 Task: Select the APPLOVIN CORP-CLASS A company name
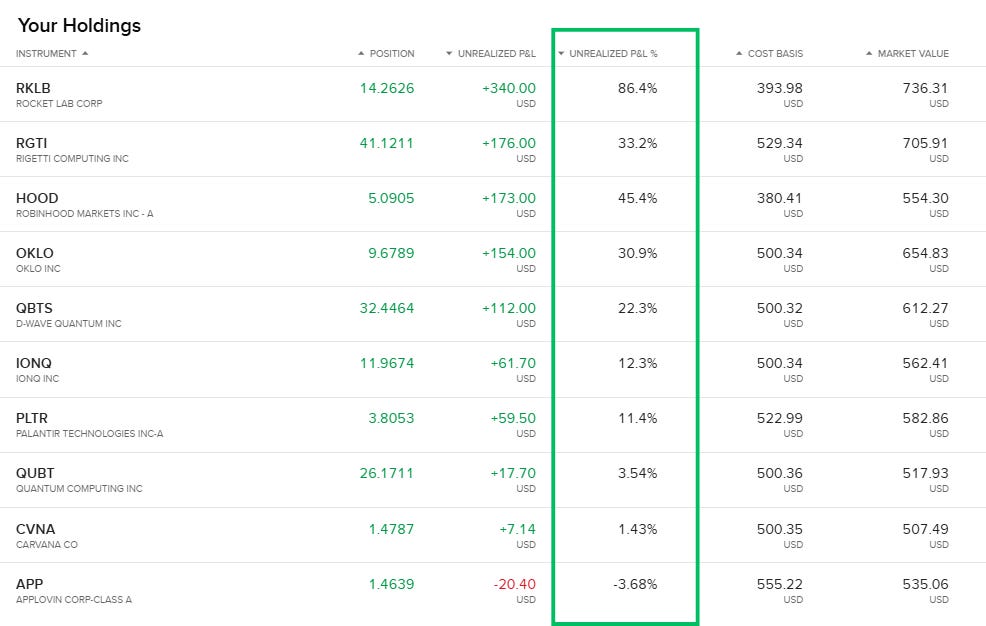(x=74, y=600)
